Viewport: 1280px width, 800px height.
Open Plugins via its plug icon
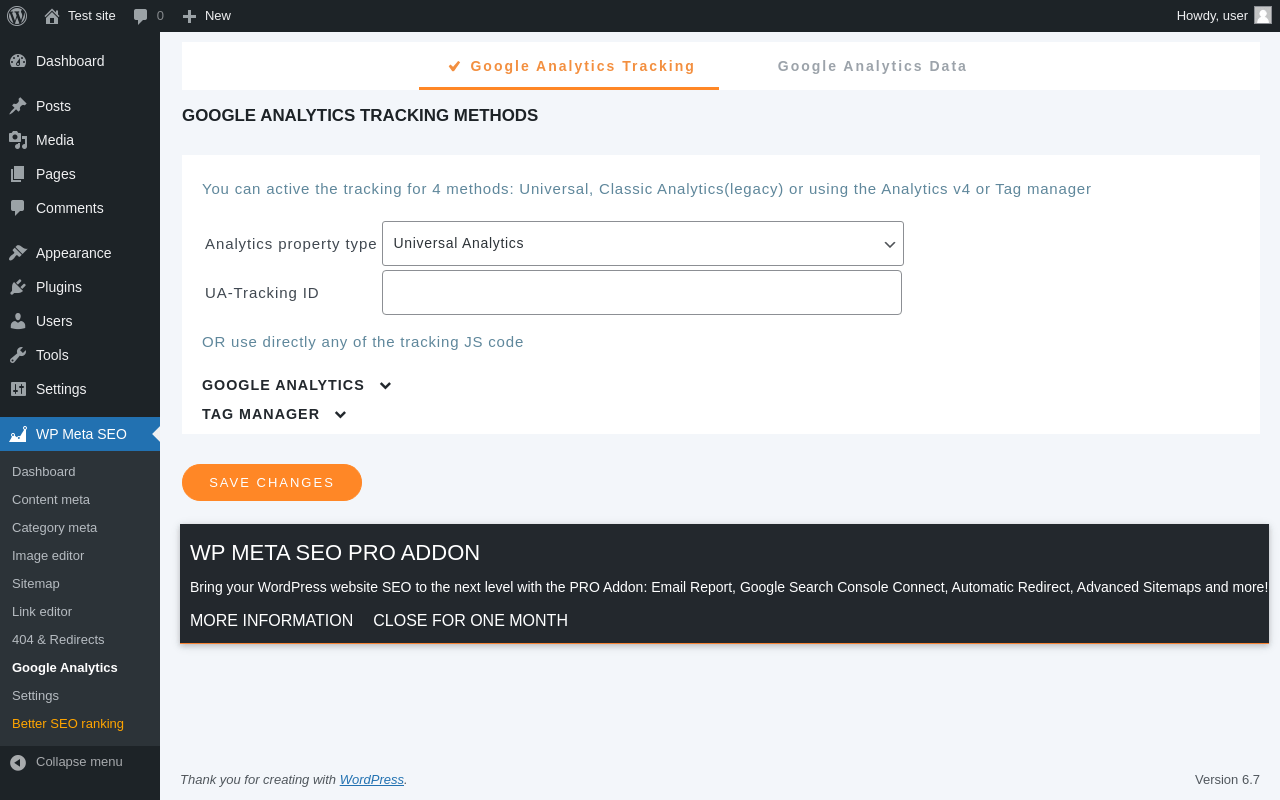18,287
